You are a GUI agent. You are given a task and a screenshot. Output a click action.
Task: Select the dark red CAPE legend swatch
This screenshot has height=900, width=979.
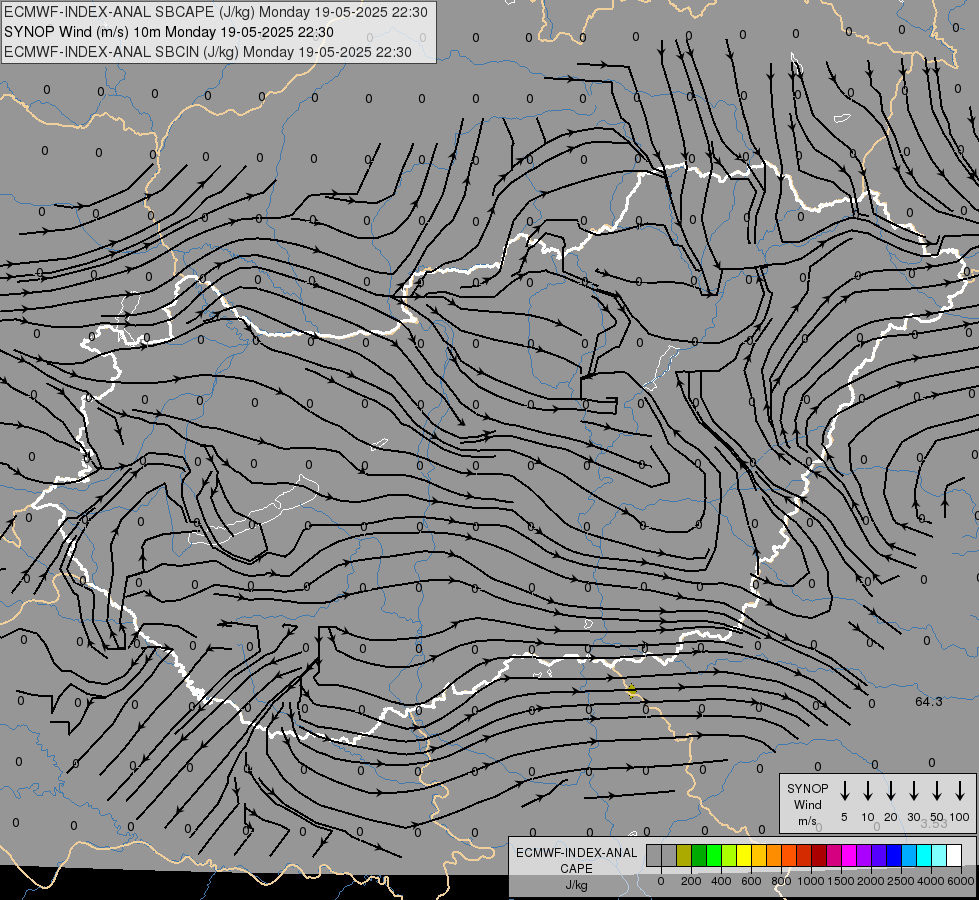pos(819,855)
